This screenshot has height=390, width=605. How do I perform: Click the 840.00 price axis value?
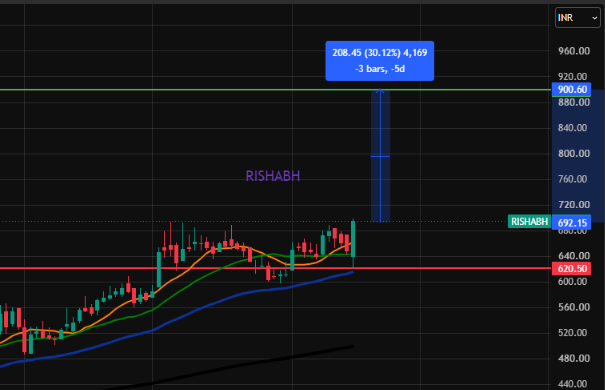click(572, 128)
